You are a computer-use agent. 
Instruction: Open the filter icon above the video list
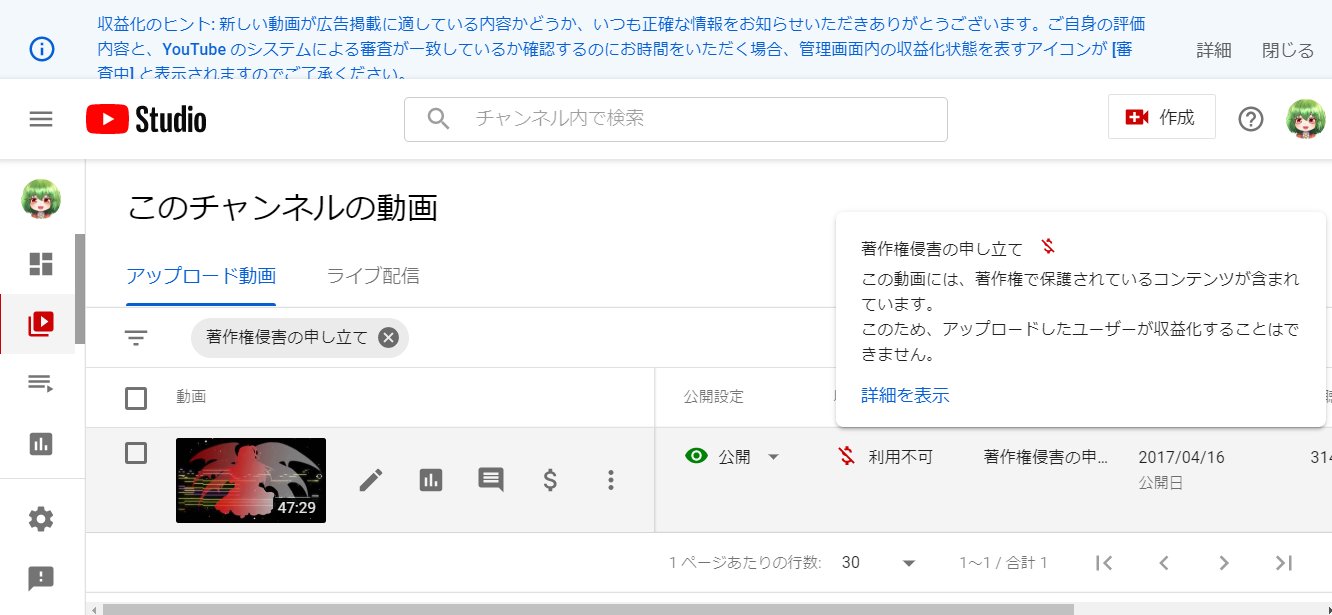135,337
